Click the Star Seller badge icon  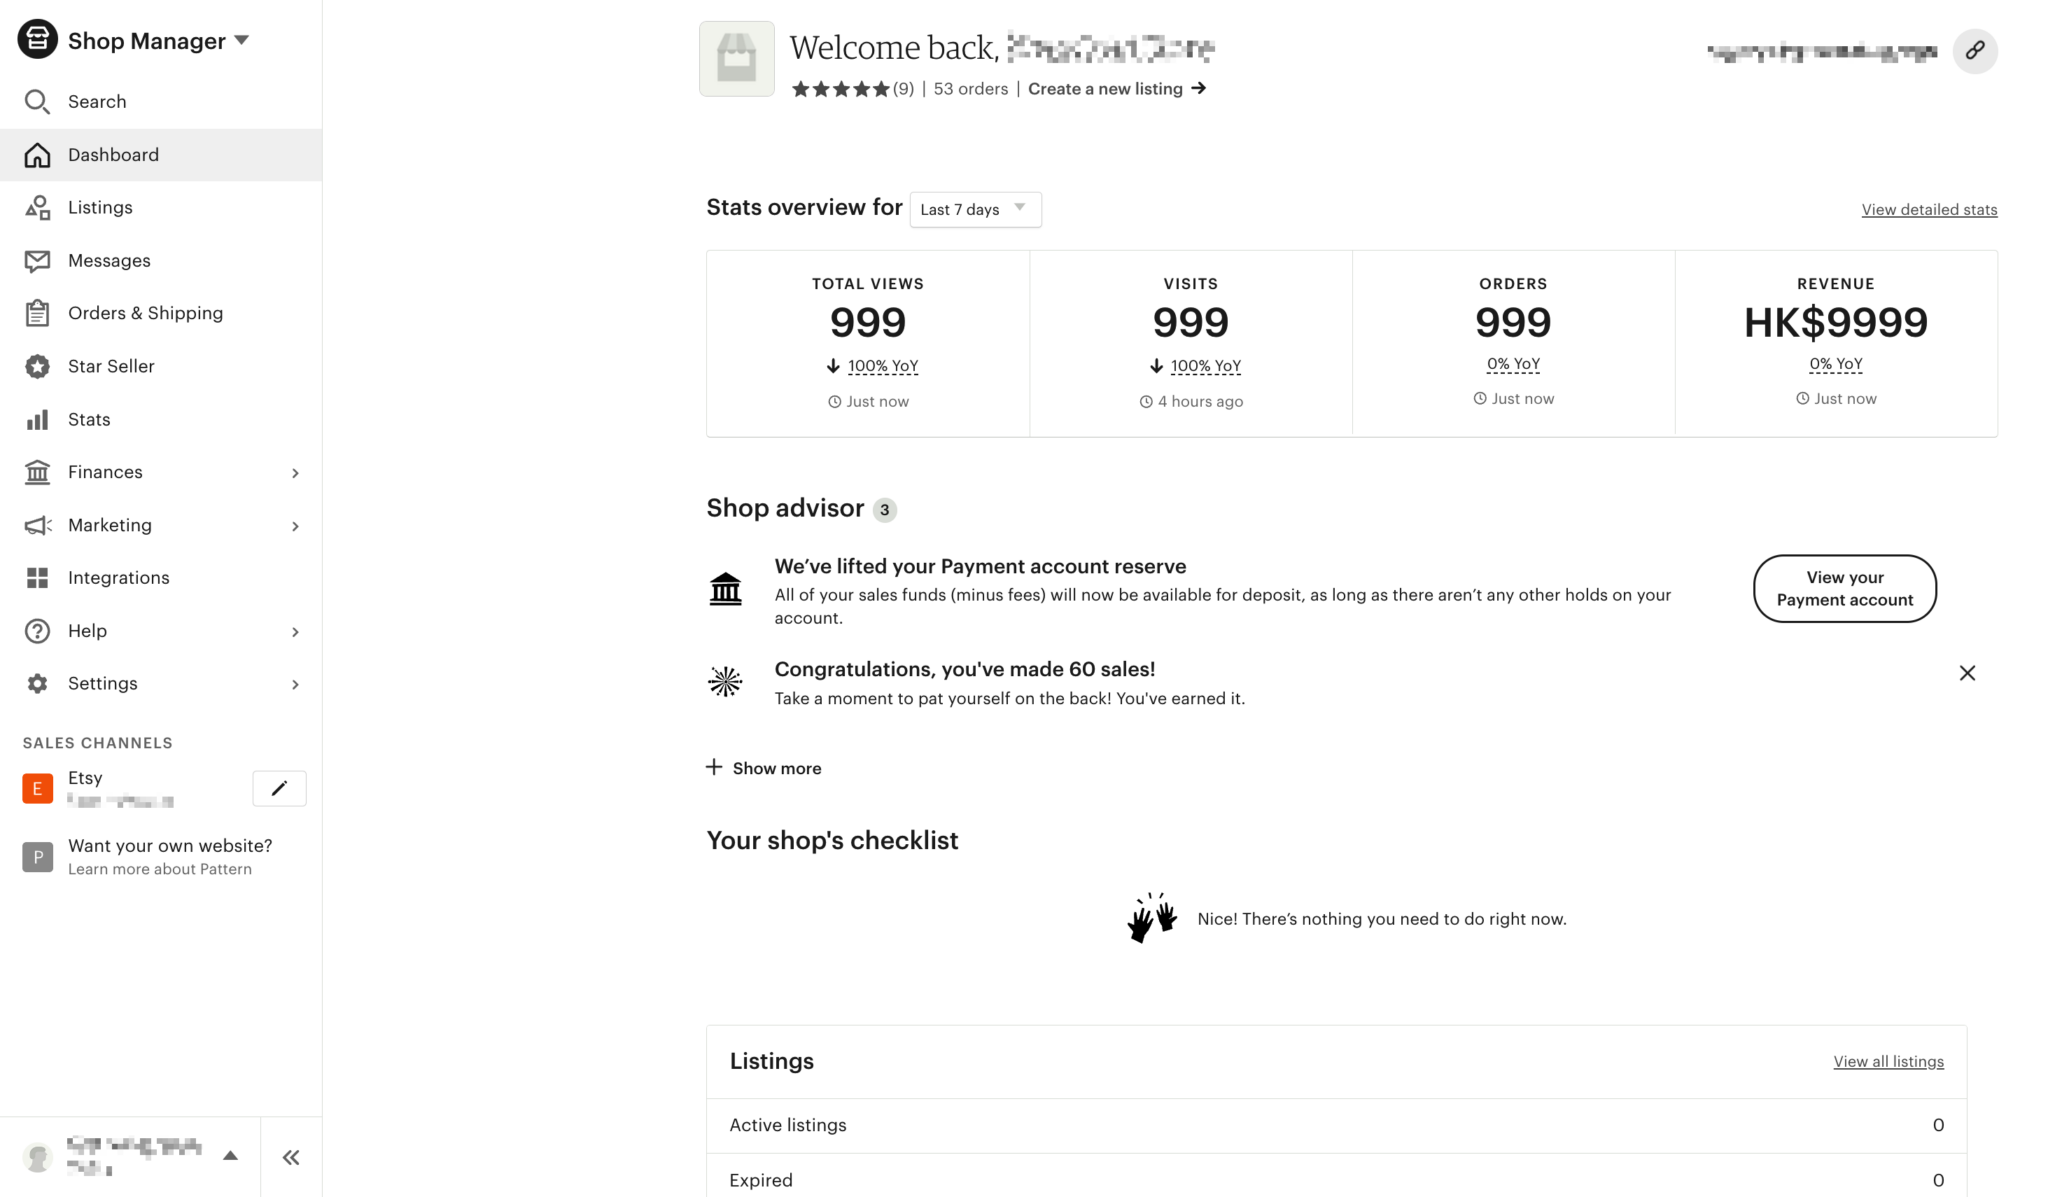37,366
